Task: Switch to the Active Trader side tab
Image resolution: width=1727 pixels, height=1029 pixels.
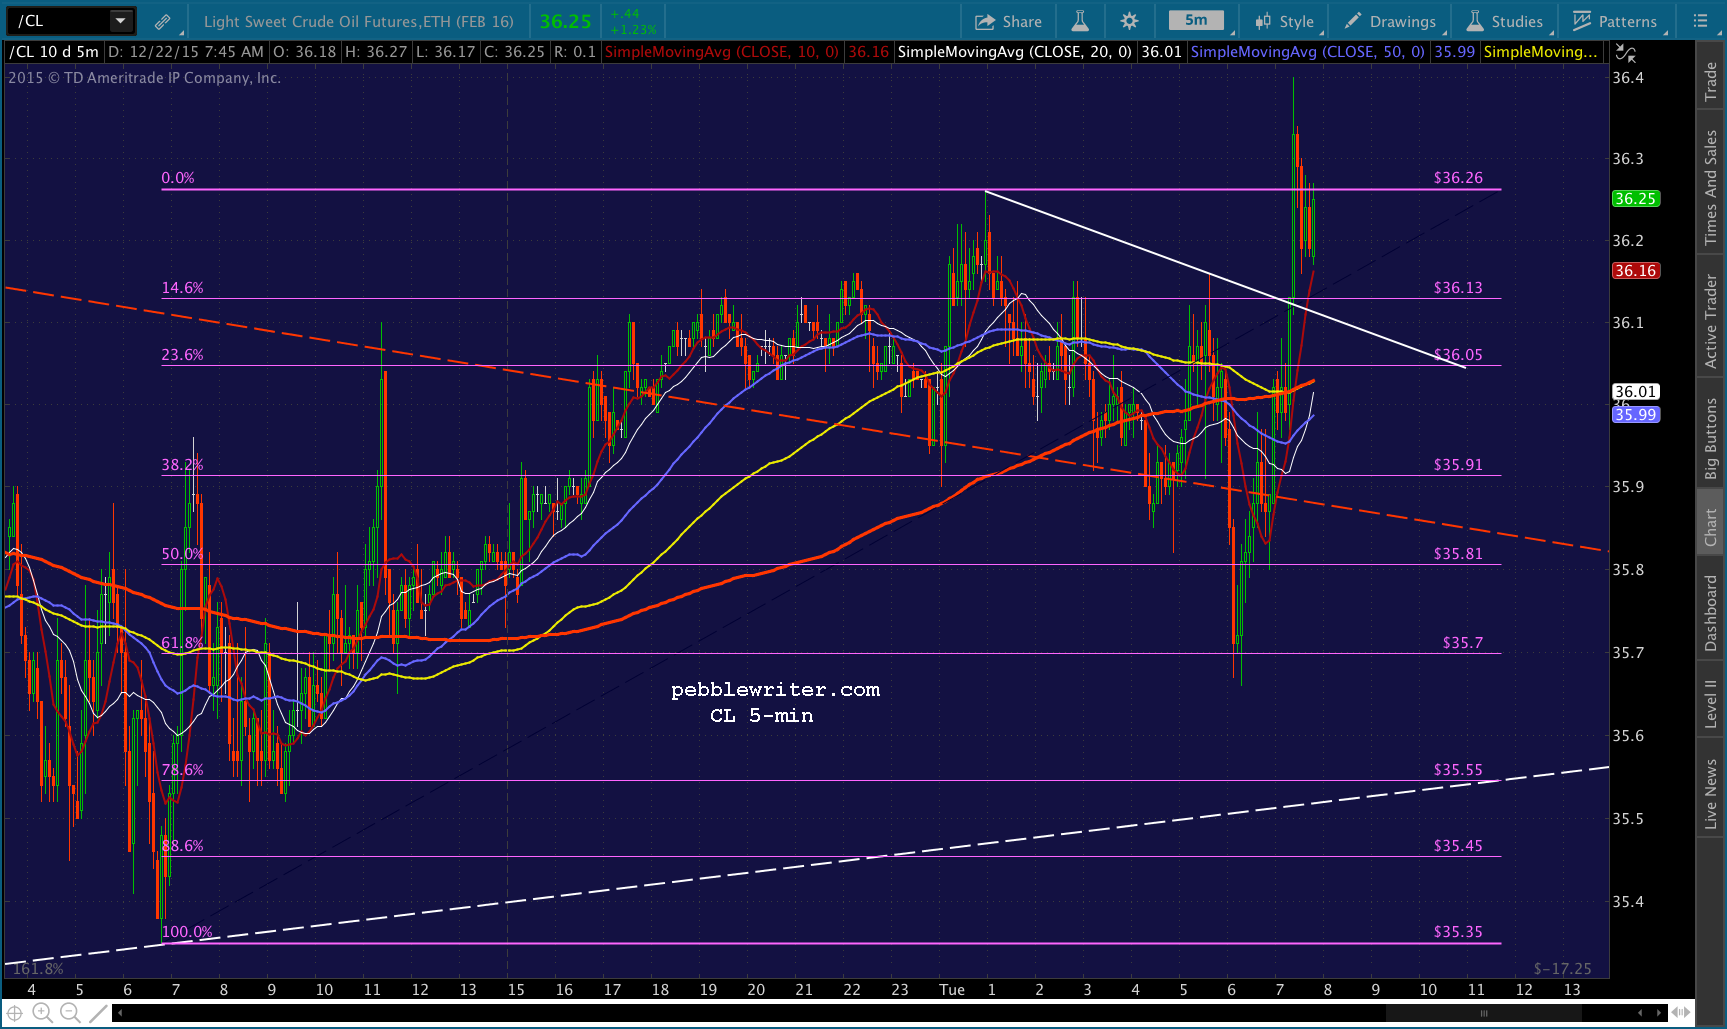Action: click(1711, 321)
